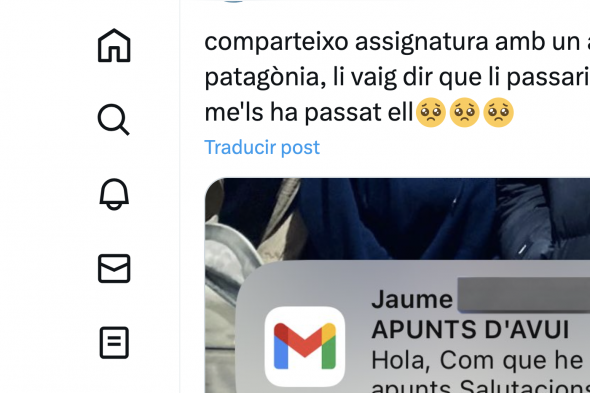The width and height of the screenshot is (590, 393).
Task: Click the Gmail app icon in the image
Action: pyautogui.click(x=305, y=346)
